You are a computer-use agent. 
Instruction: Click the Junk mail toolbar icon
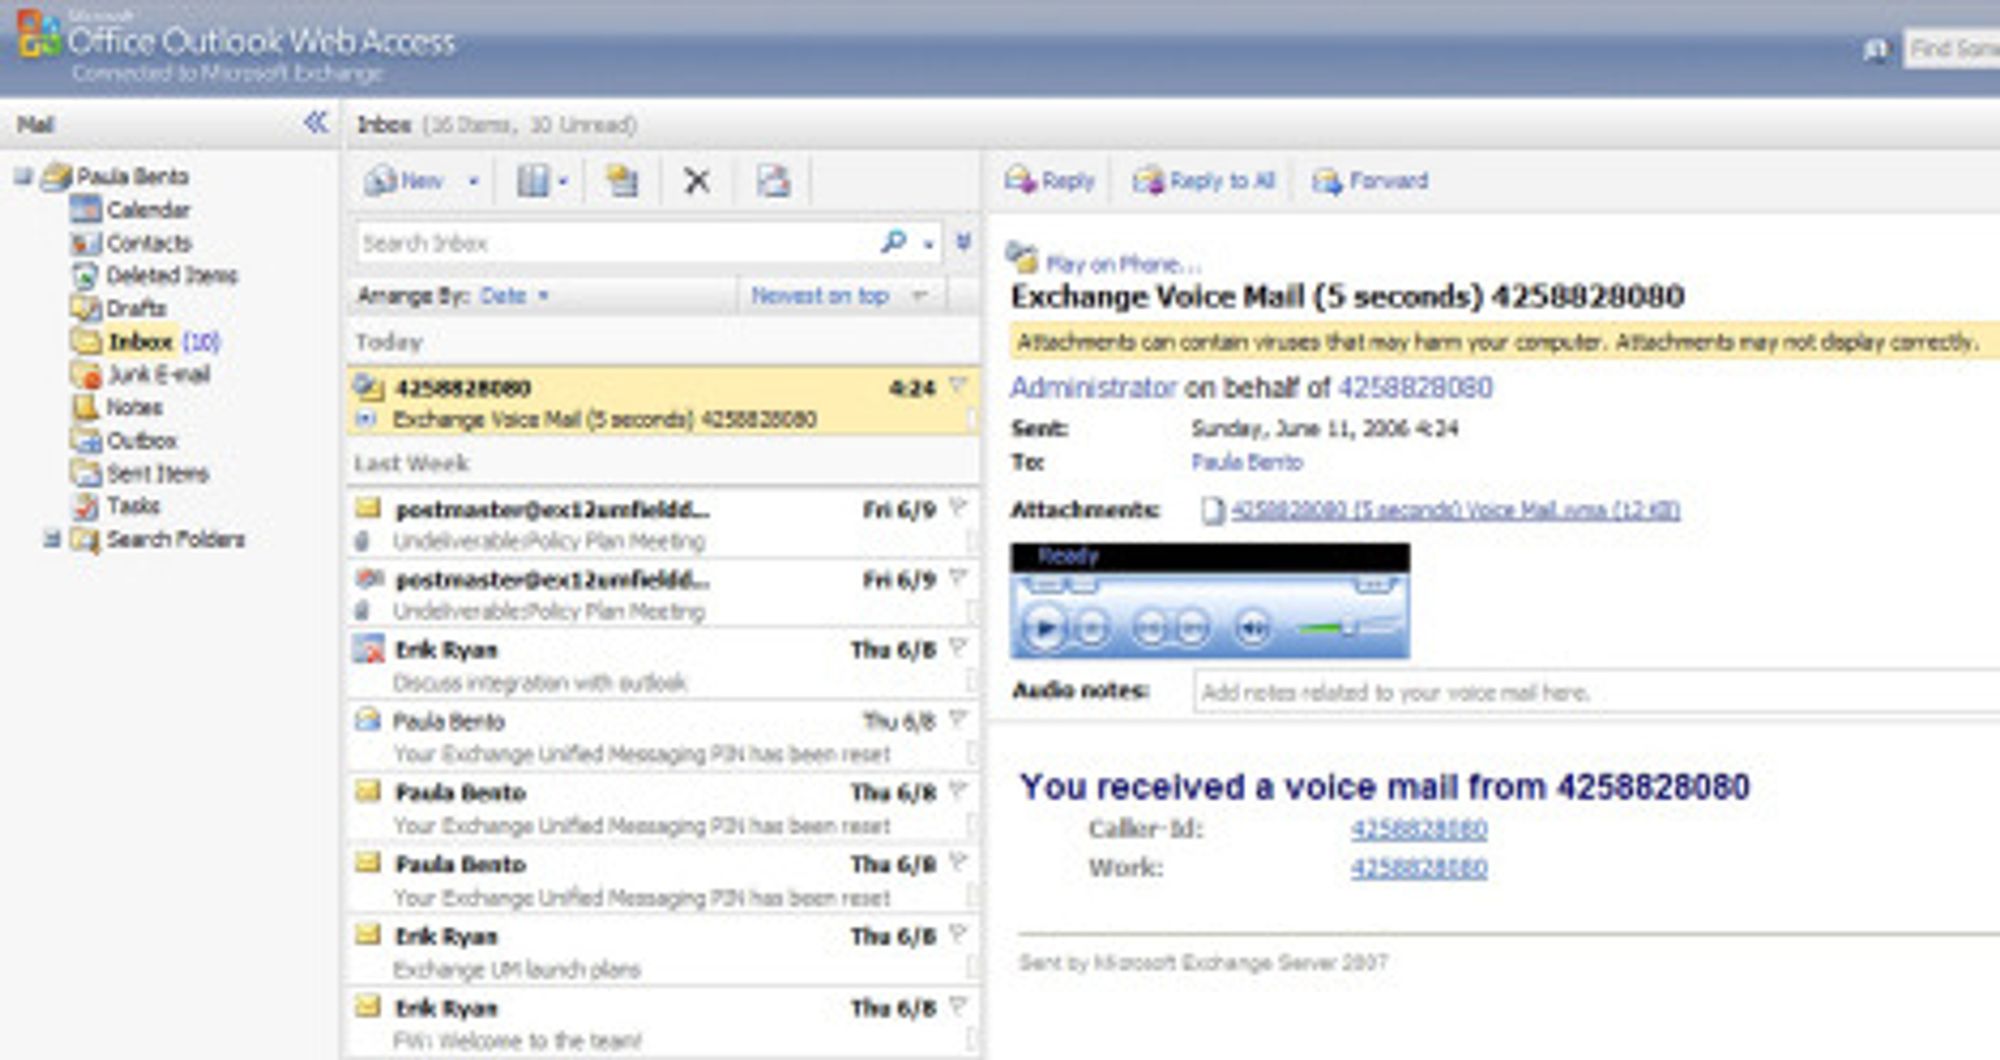click(773, 181)
